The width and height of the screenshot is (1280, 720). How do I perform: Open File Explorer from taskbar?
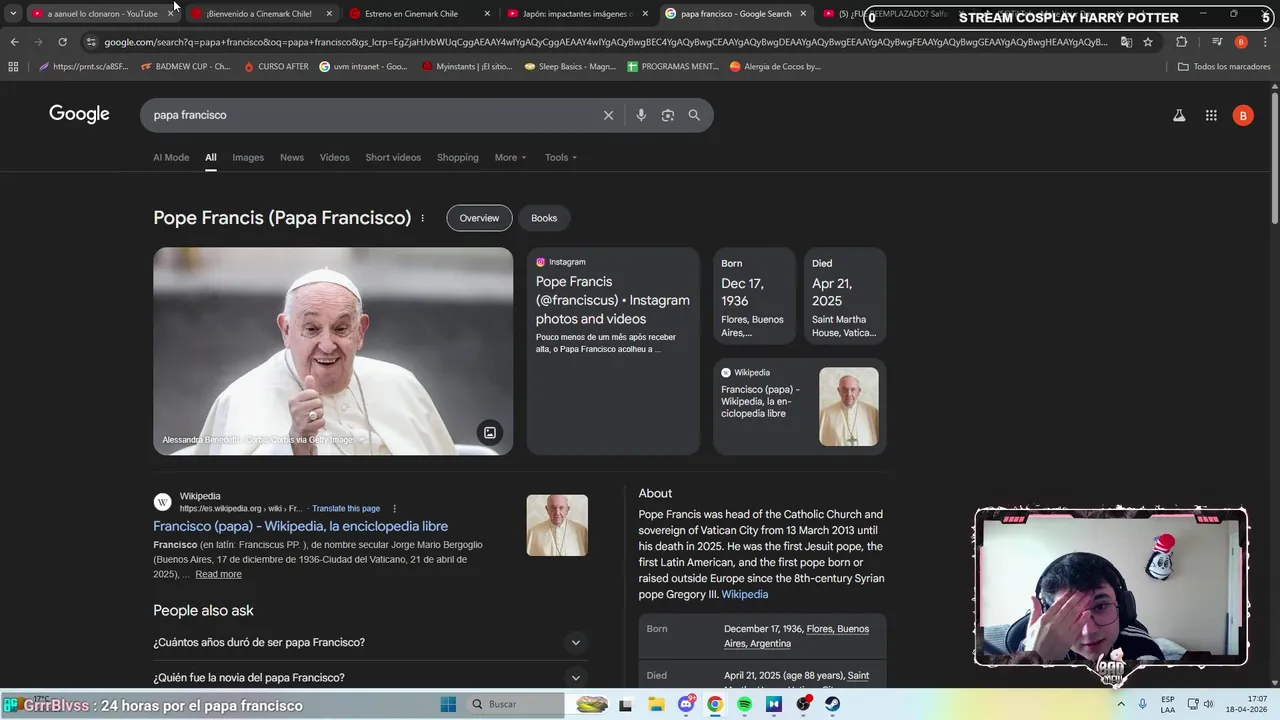click(x=656, y=704)
